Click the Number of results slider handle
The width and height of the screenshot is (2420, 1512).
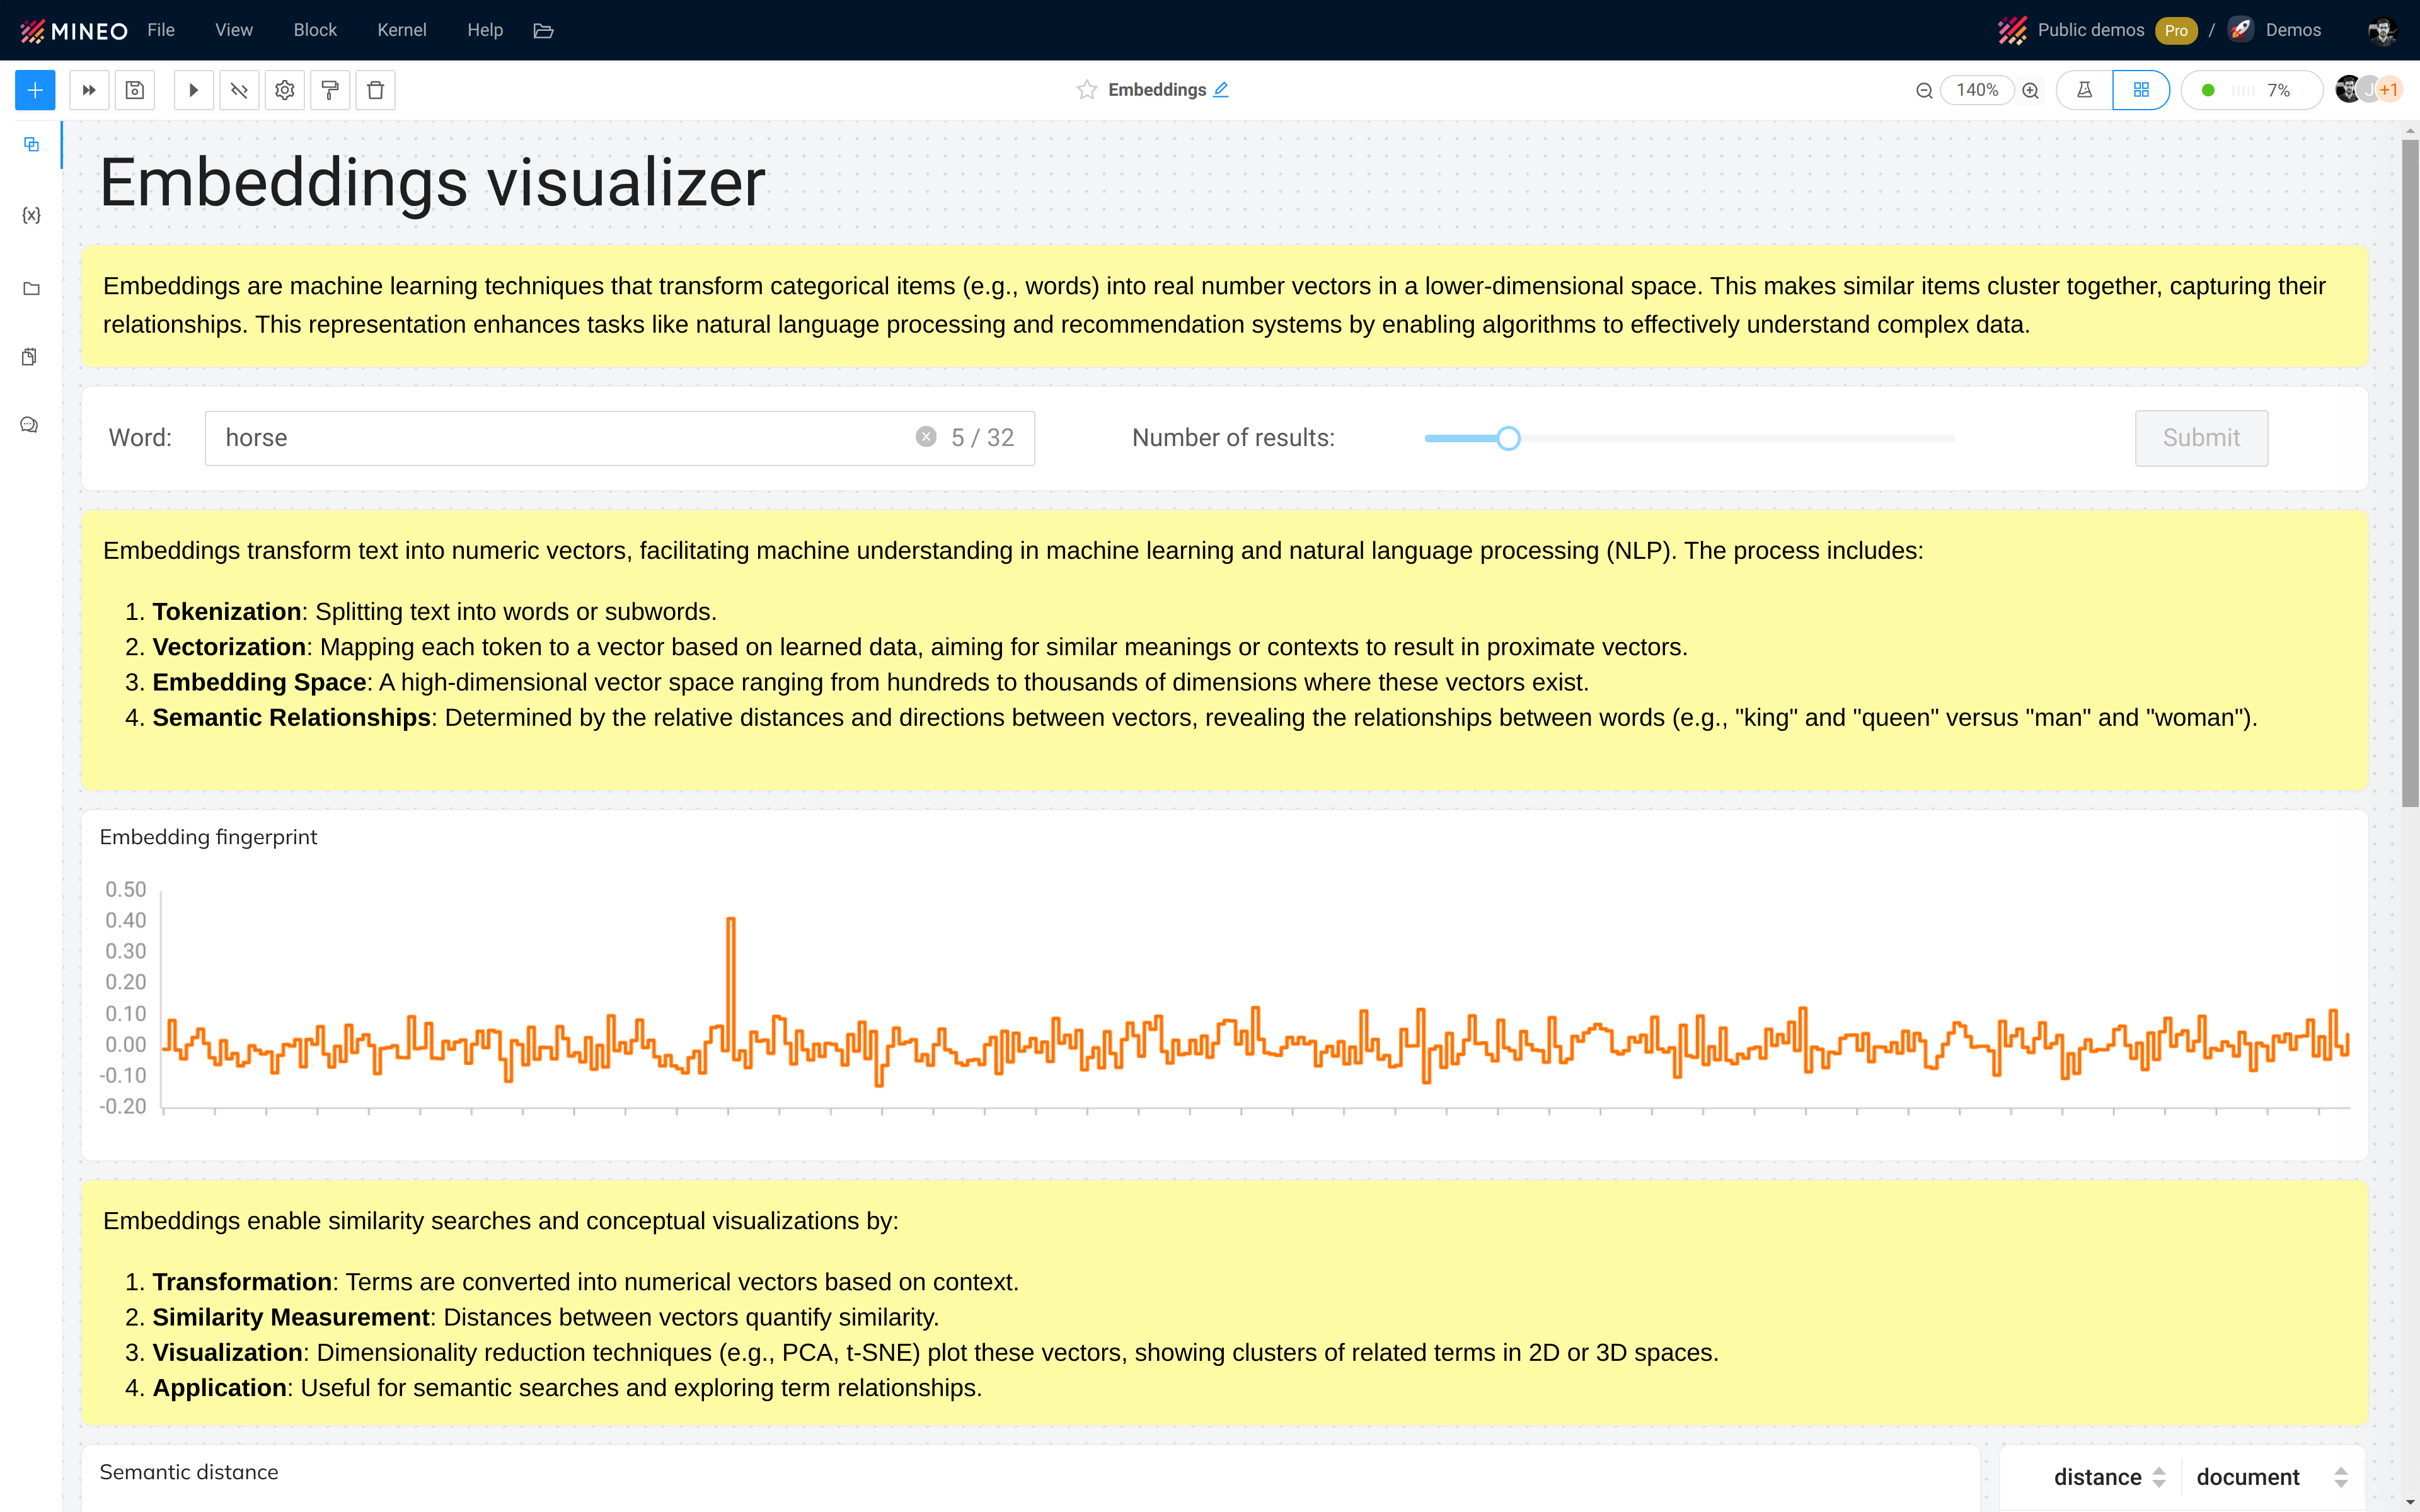[x=1508, y=438]
